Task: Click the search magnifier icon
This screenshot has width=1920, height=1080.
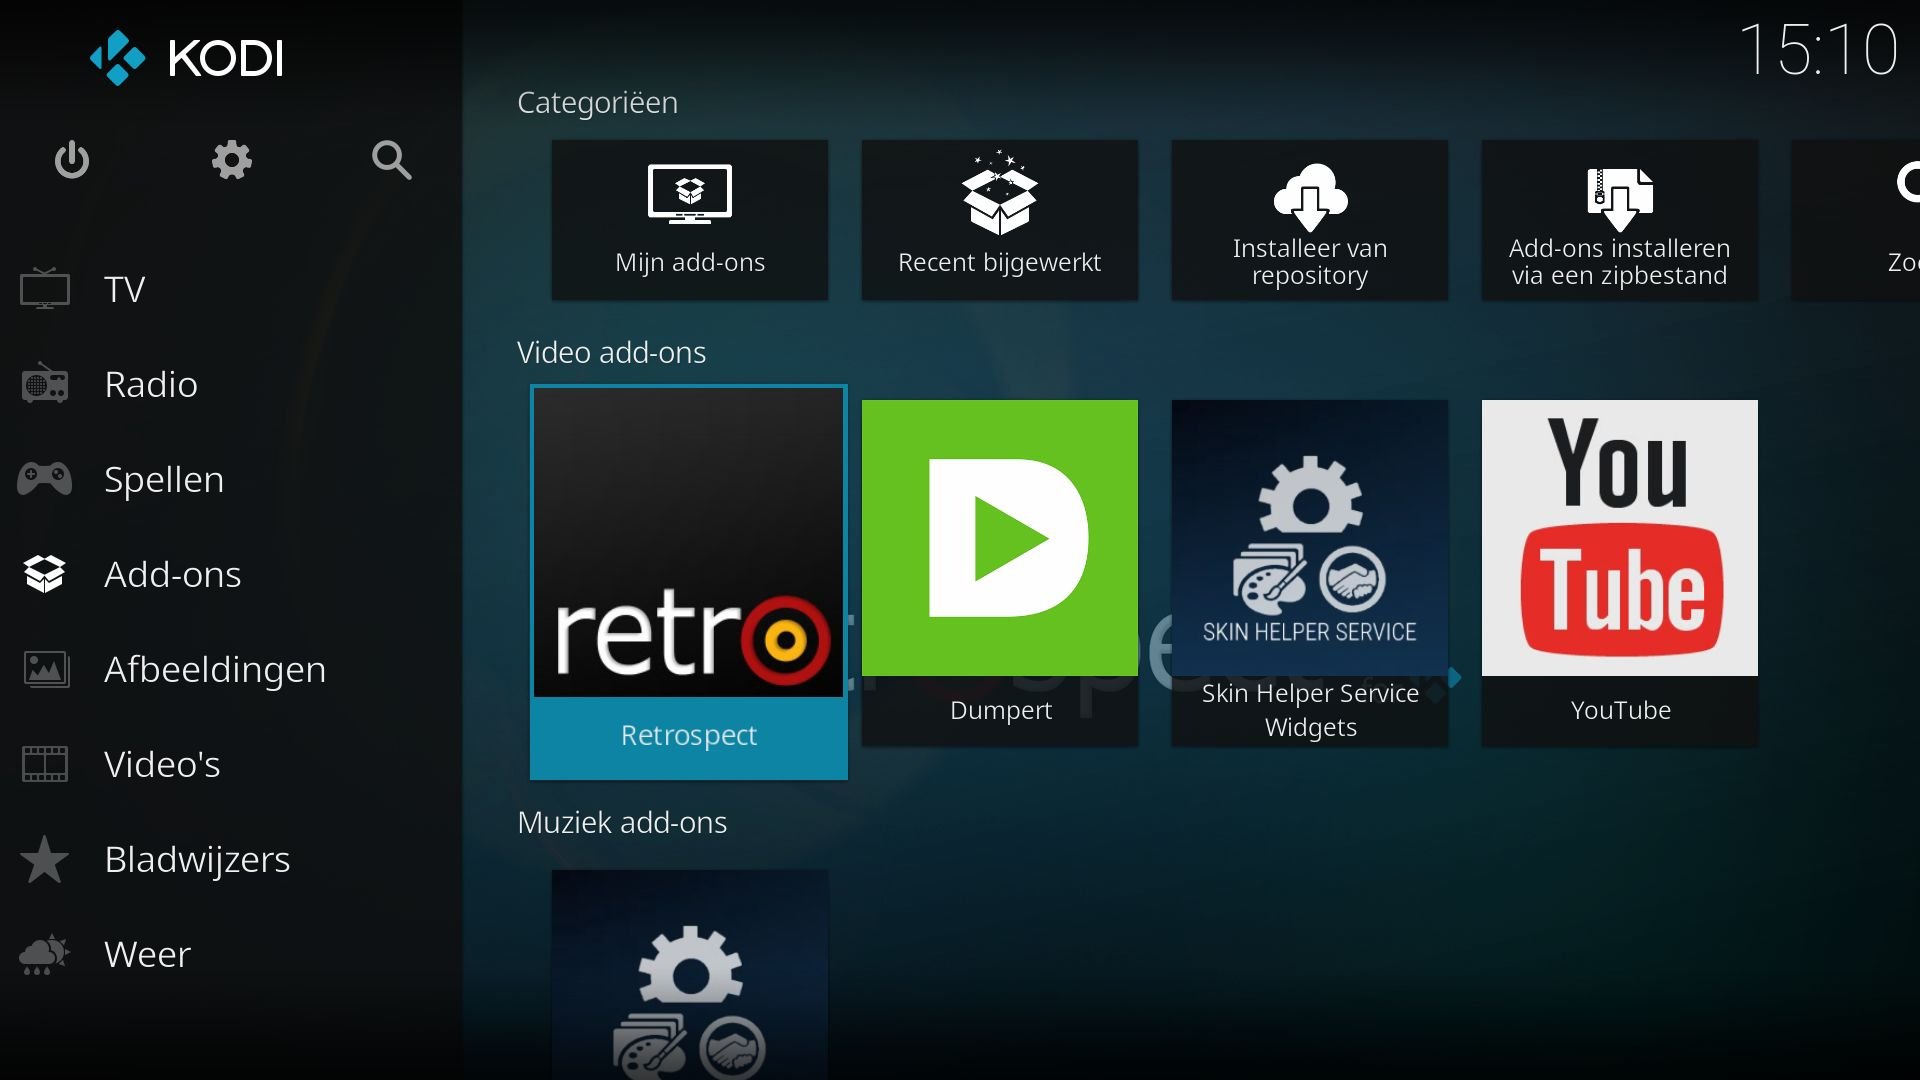Action: pyautogui.click(x=391, y=160)
